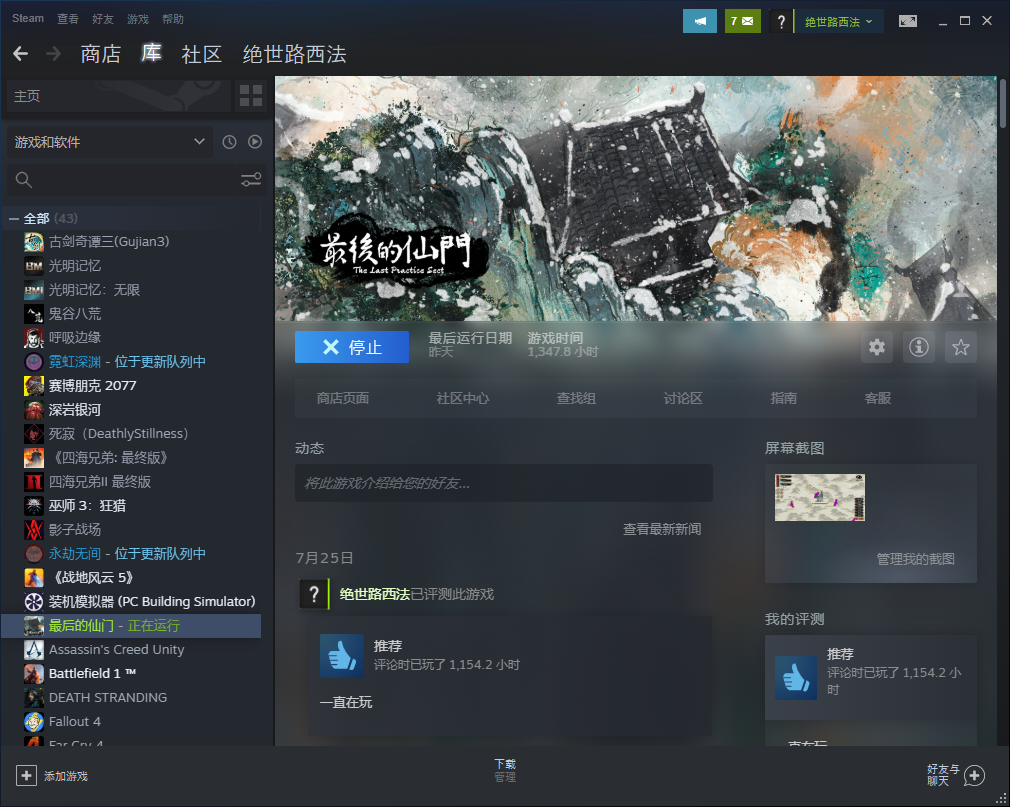
Task: Go back with the left arrow
Action: coord(21,53)
